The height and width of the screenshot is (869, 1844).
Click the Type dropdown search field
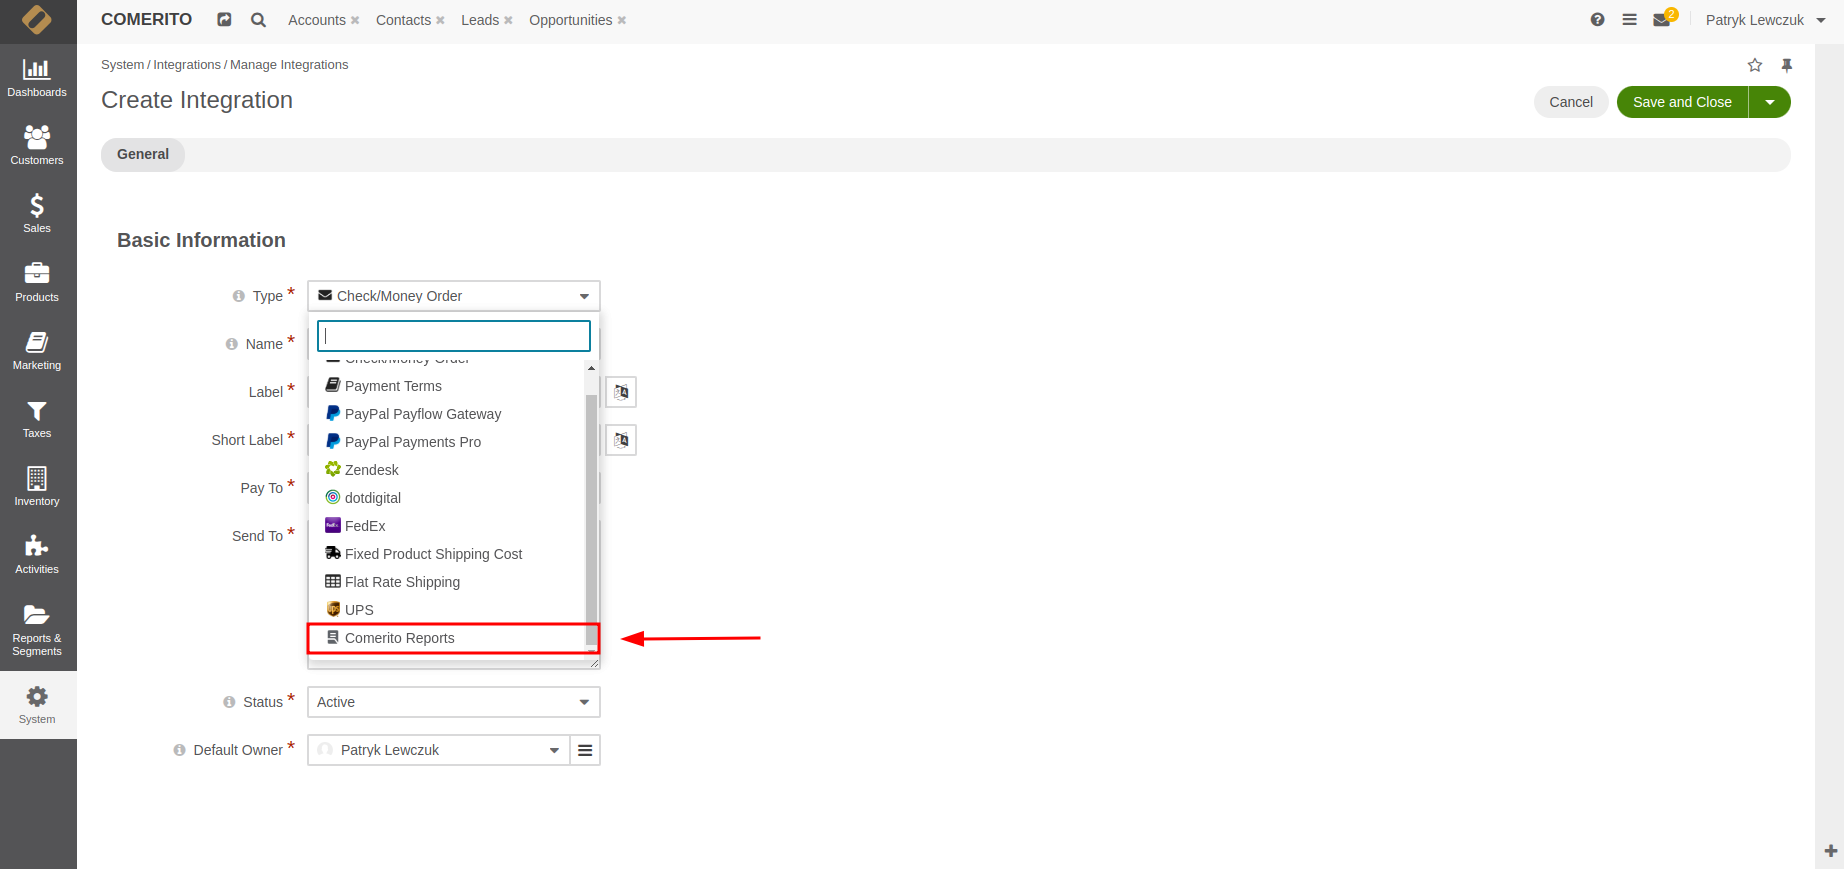click(x=453, y=336)
